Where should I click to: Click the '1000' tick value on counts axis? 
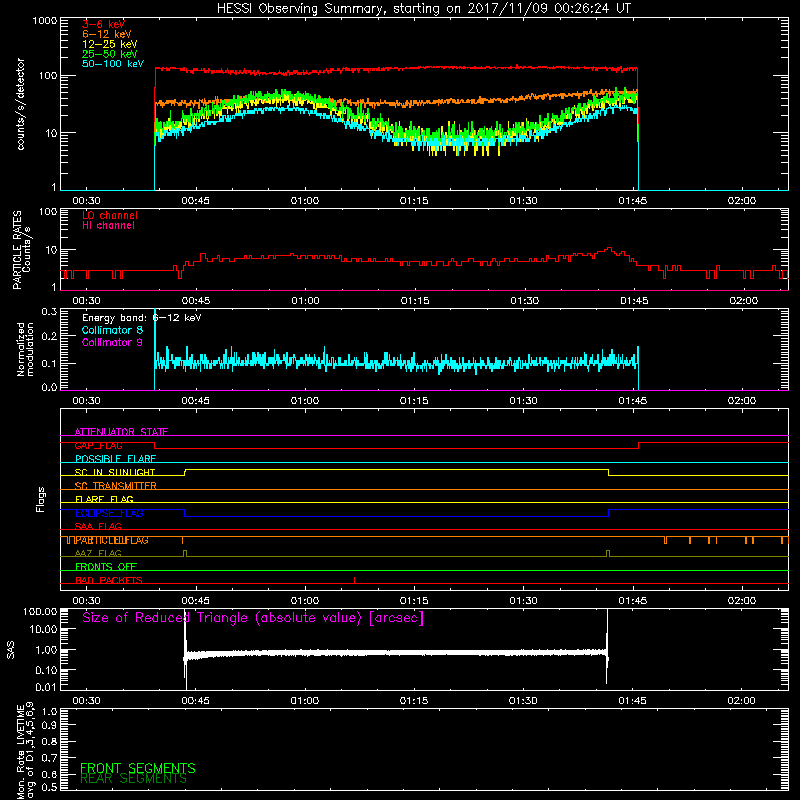point(44,21)
